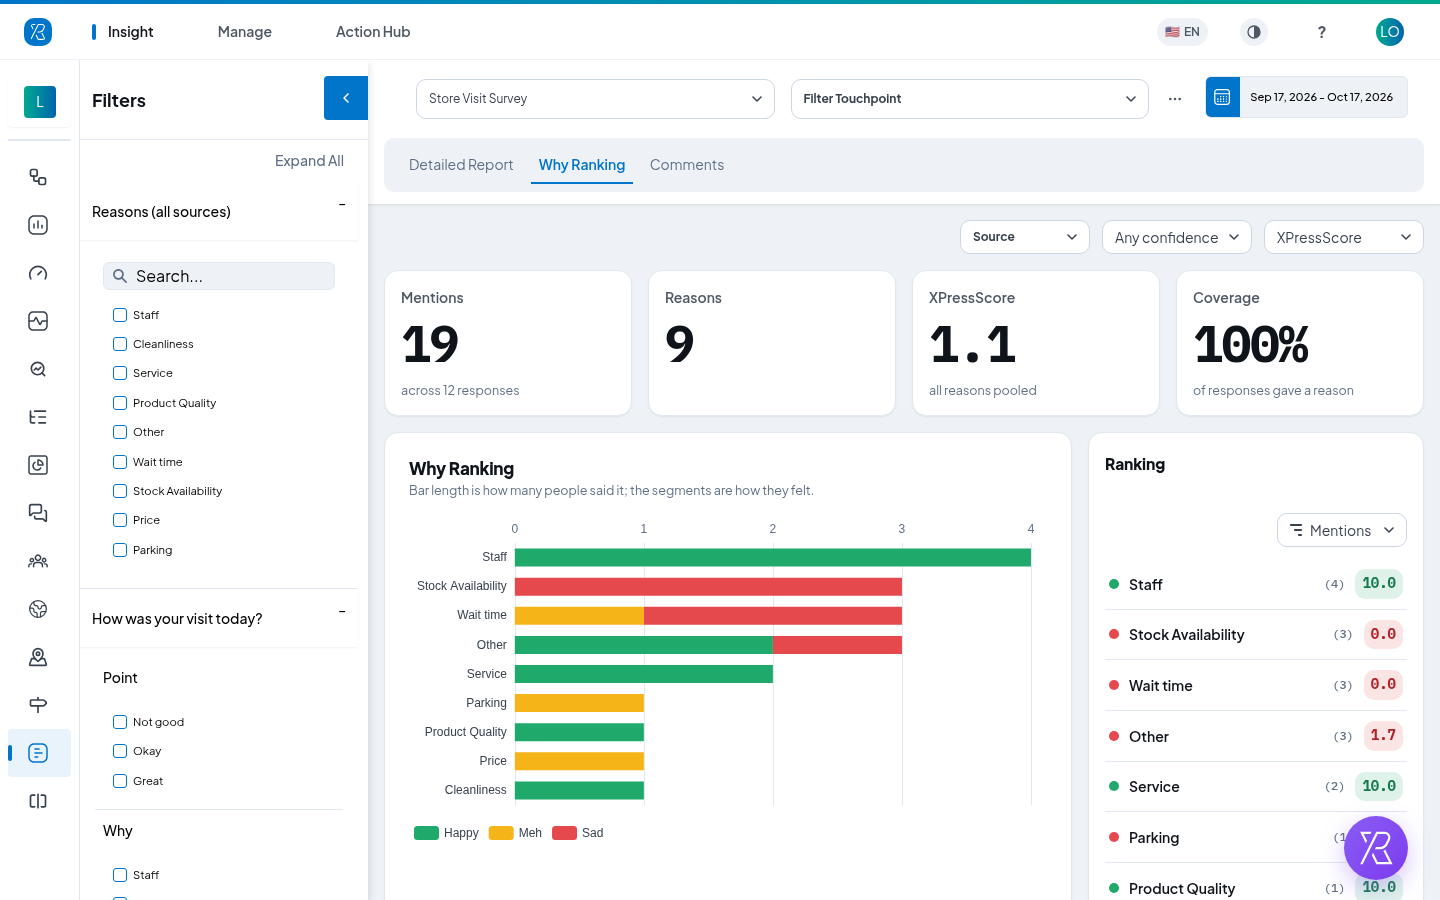The height and width of the screenshot is (900, 1440).
Task: Open the help question mark icon
Action: point(1322,32)
